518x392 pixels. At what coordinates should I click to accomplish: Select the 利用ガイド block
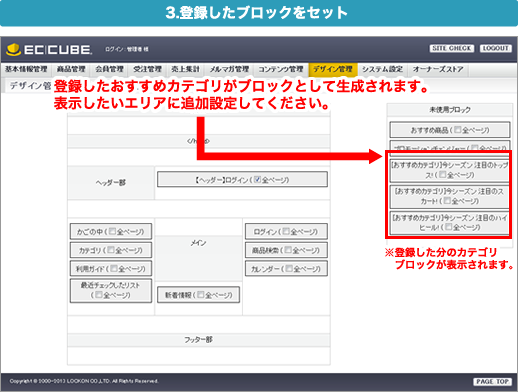coord(111,269)
